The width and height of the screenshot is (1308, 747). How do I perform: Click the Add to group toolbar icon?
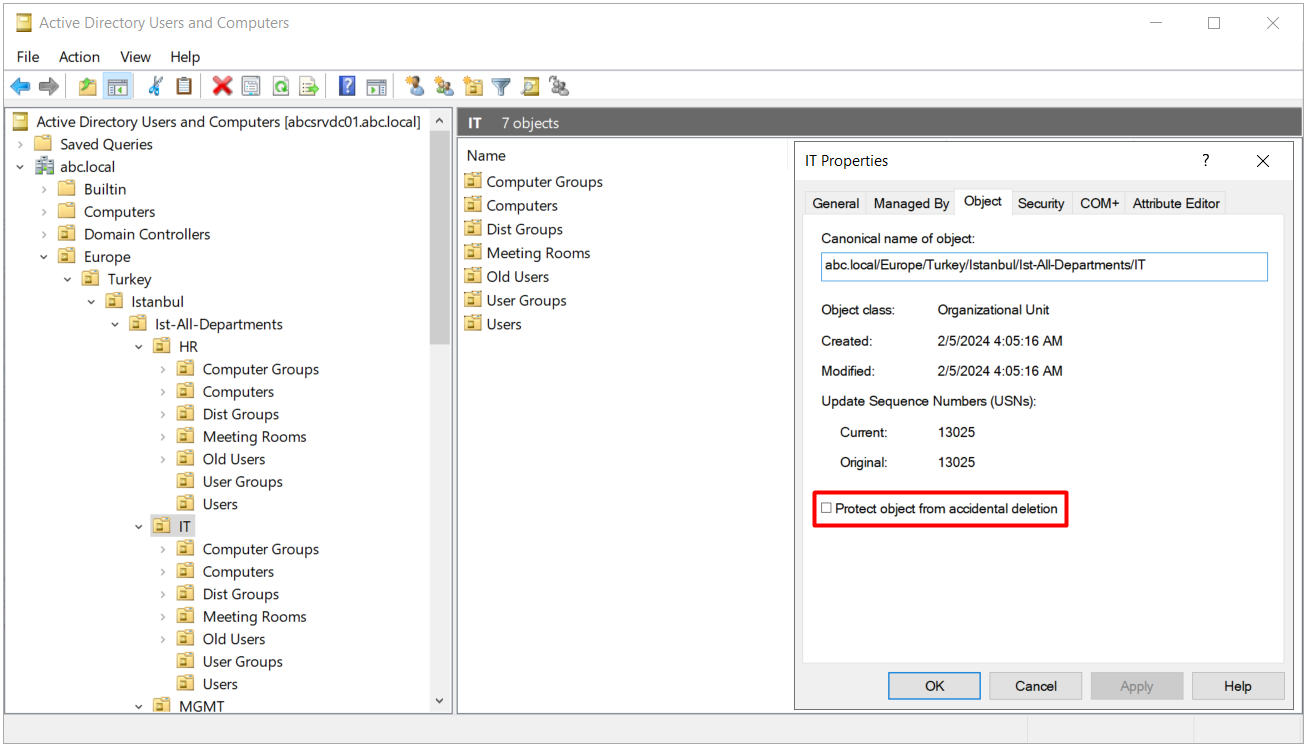pos(559,87)
